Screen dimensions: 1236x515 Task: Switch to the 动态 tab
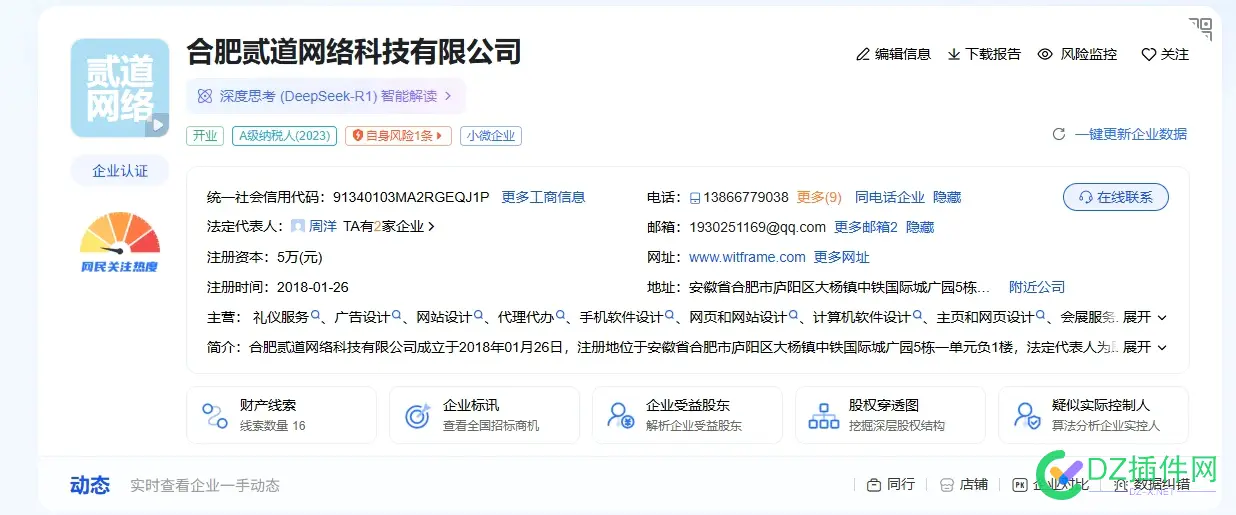tap(90, 485)
